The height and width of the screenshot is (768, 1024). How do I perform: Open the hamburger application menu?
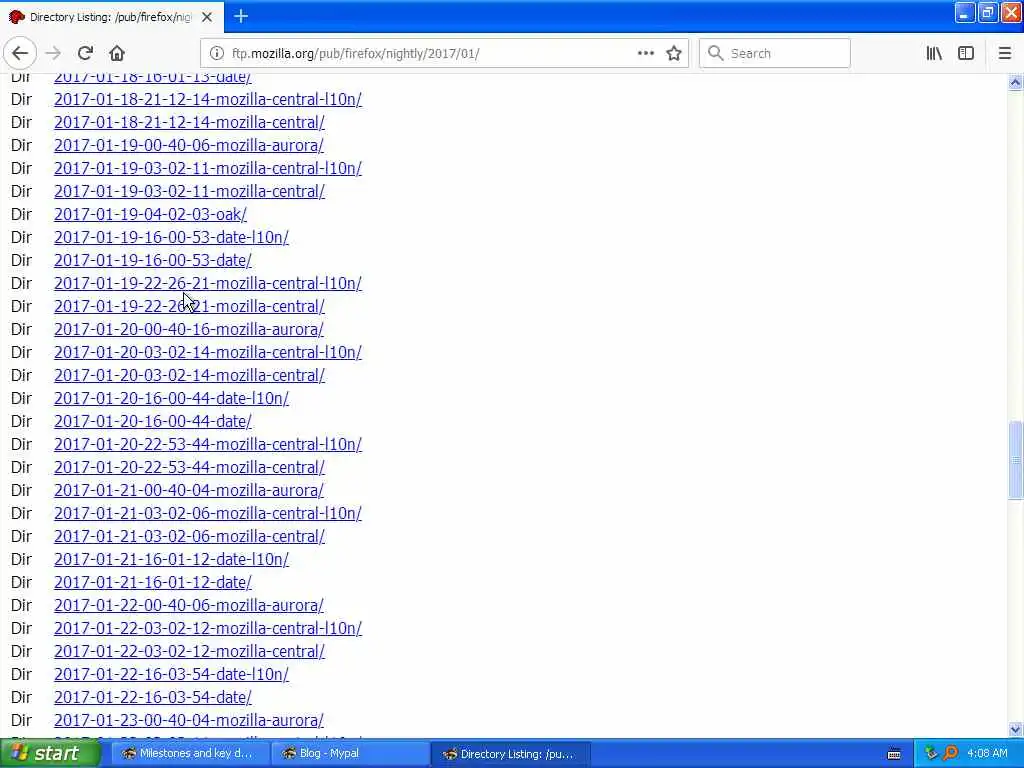tap(1005, 54)
